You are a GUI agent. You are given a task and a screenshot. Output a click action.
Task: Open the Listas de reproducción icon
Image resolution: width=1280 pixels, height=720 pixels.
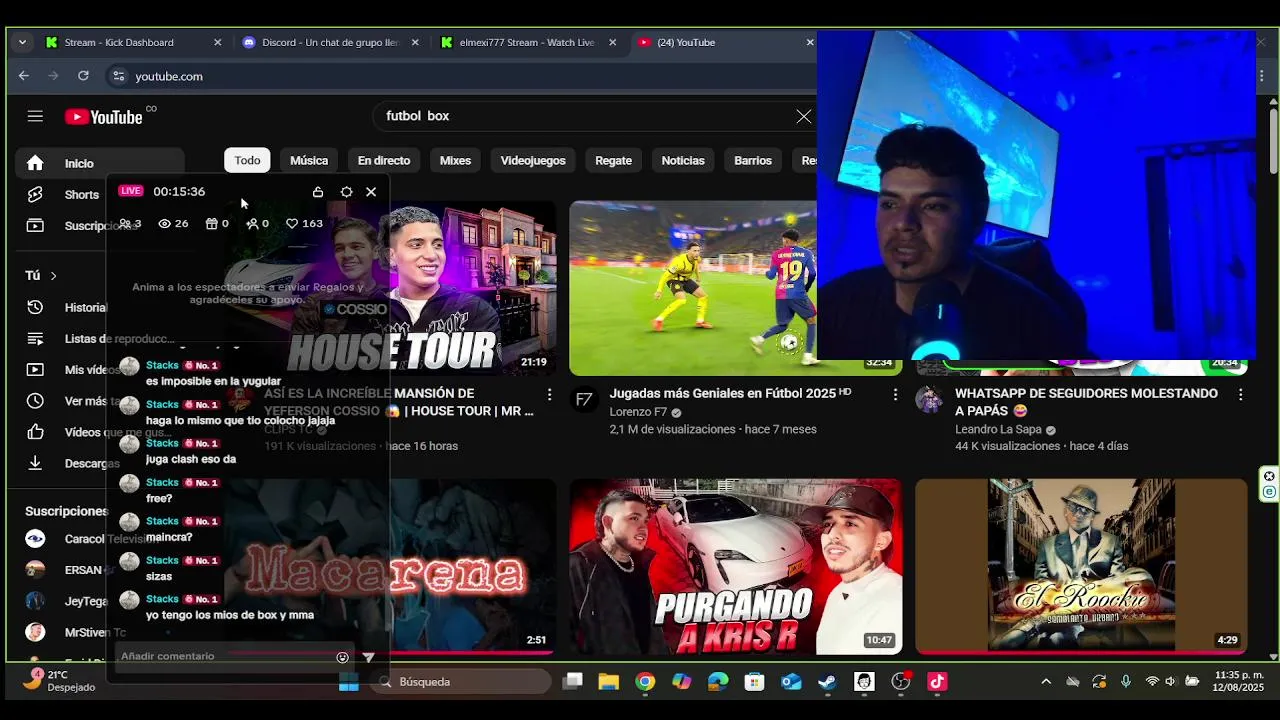35,338
